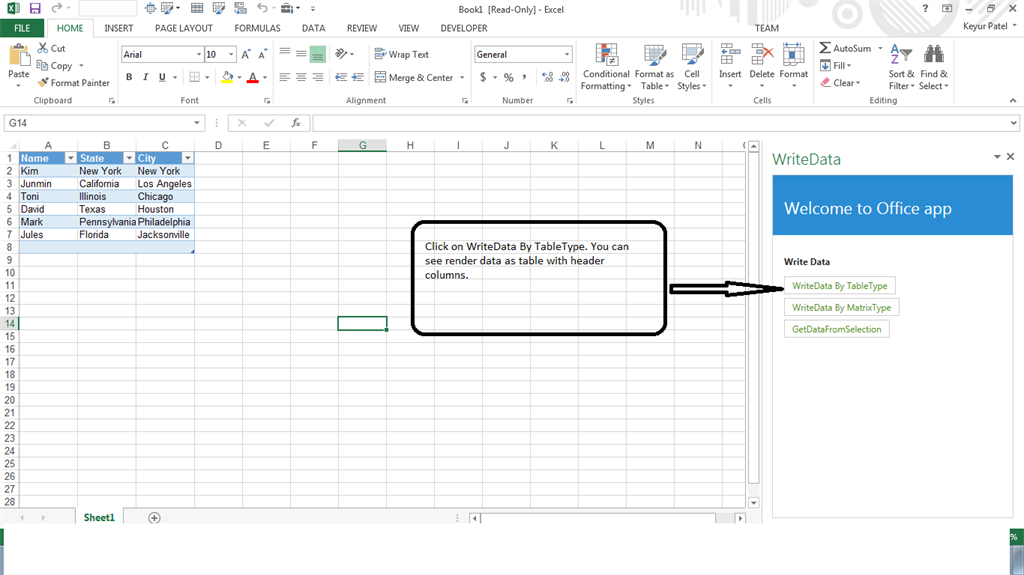1024x575 pixels.
Task: Open Sort & Filter
Action: [901, 67]
